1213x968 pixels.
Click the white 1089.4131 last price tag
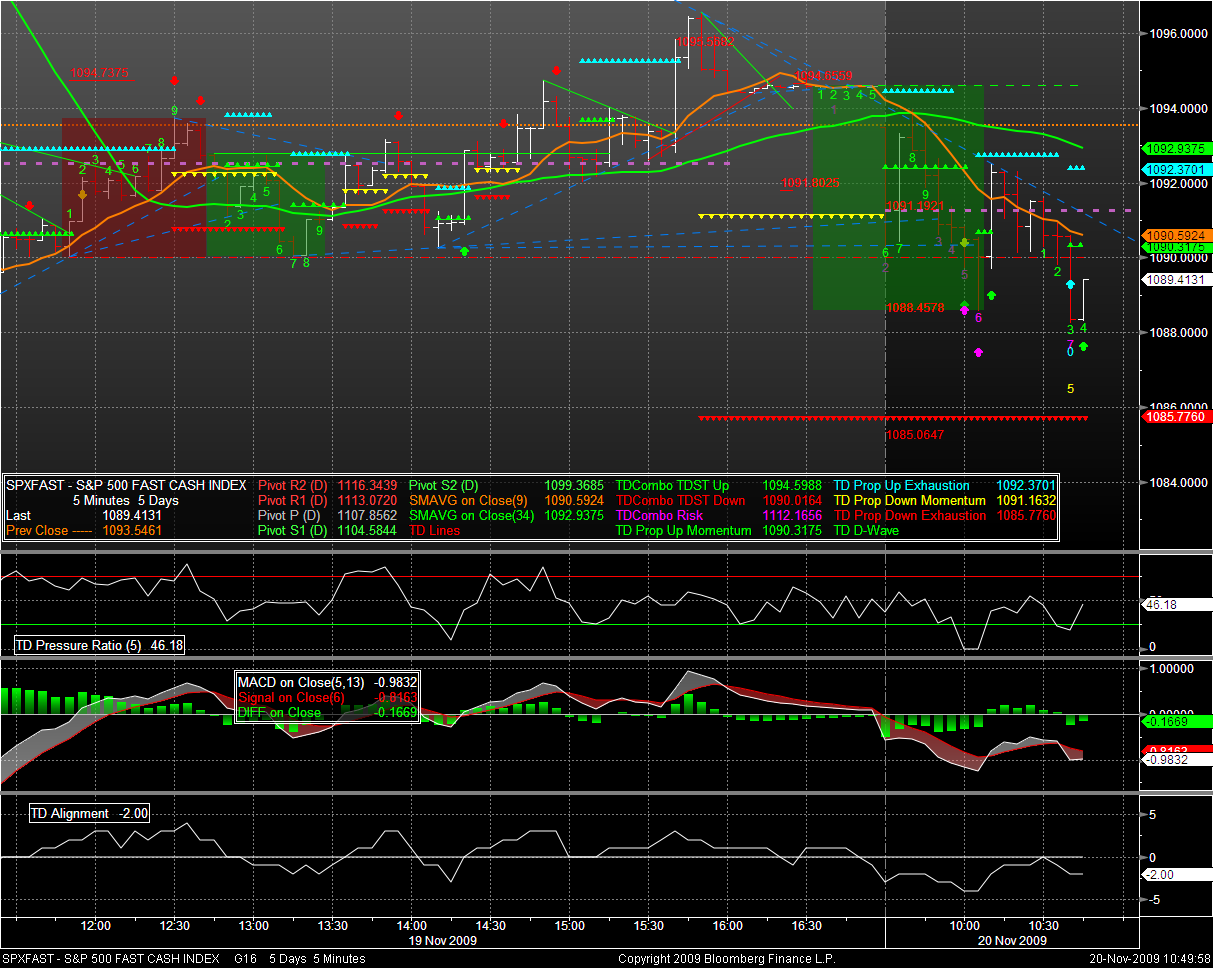pos(1176,280)
